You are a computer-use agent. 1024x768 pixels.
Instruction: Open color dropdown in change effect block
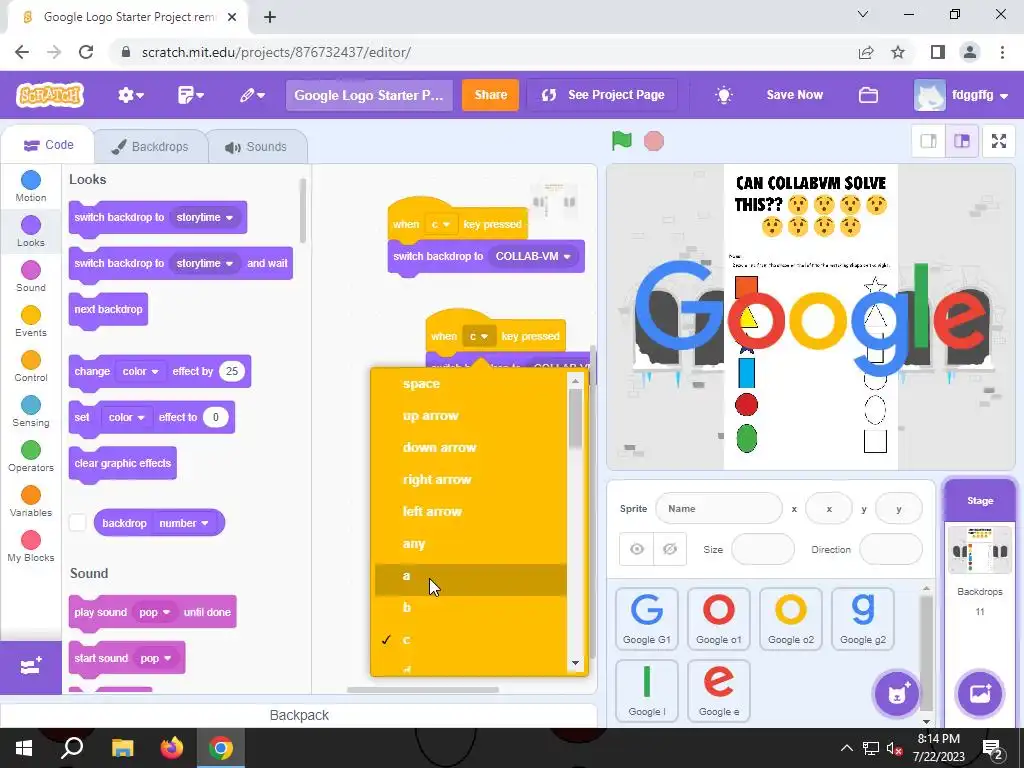click(x=140, y=371)
